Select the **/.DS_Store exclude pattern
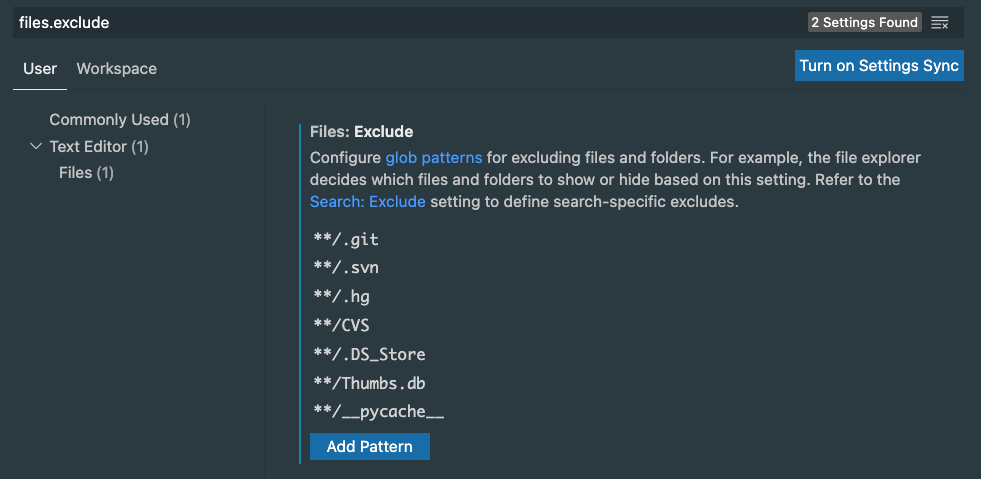The image size is (981, 479). (x=369, y=355)
